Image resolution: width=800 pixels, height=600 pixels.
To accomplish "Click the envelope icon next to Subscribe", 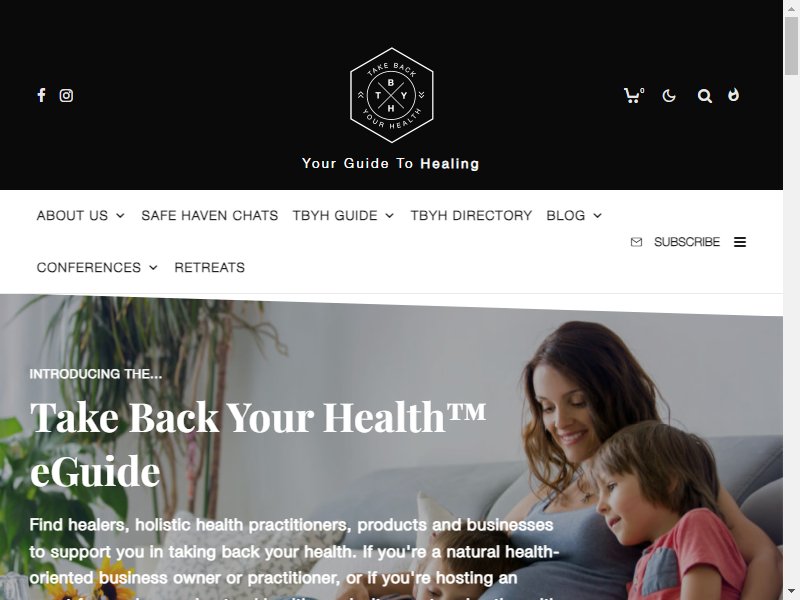I will tap(636, 242).
